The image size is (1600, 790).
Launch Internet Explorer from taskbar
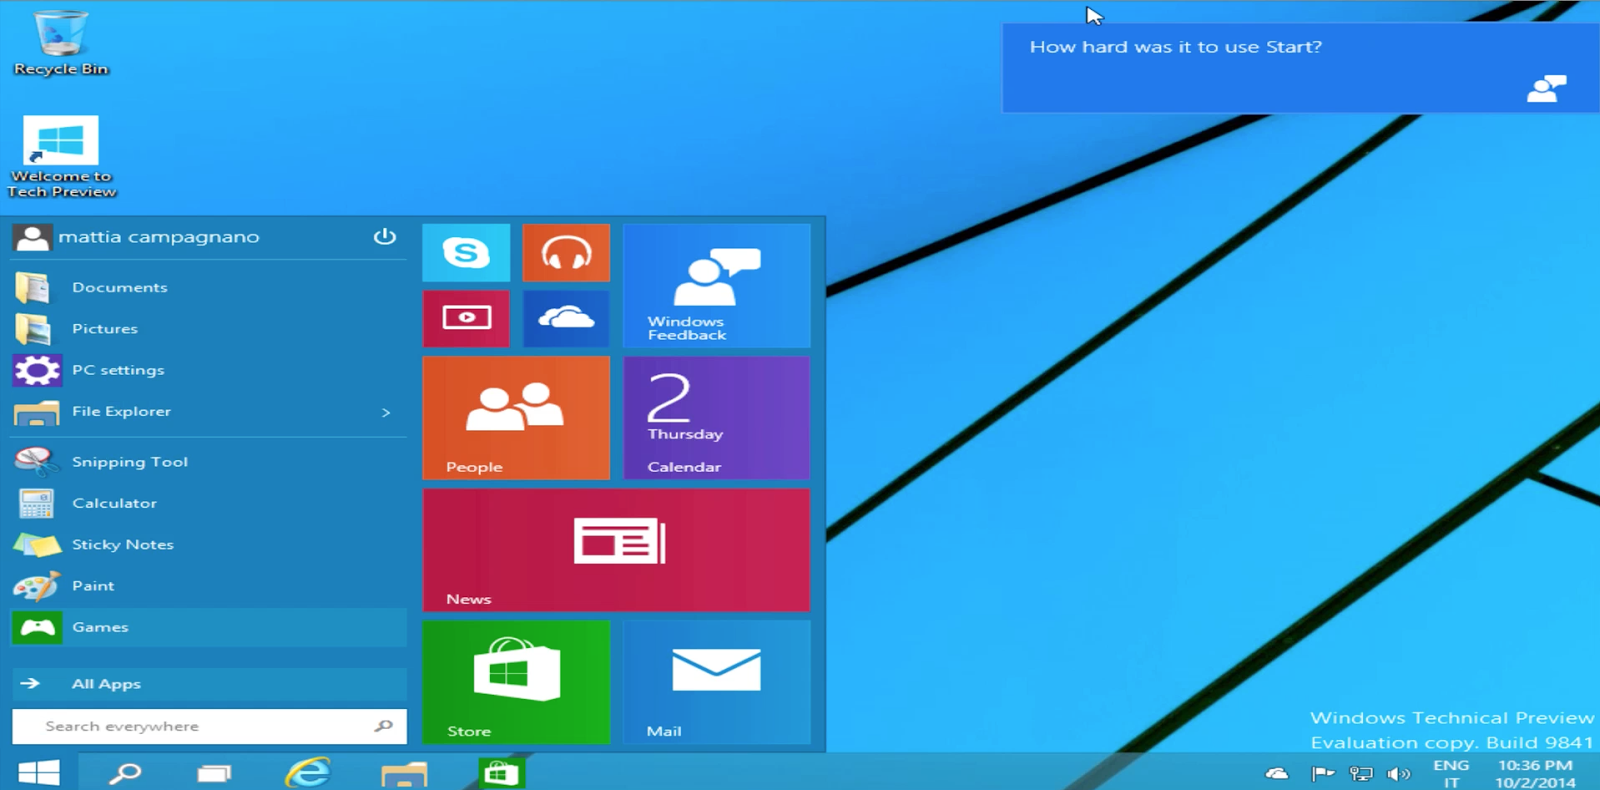pyautogui.click(x=308, y=772)
